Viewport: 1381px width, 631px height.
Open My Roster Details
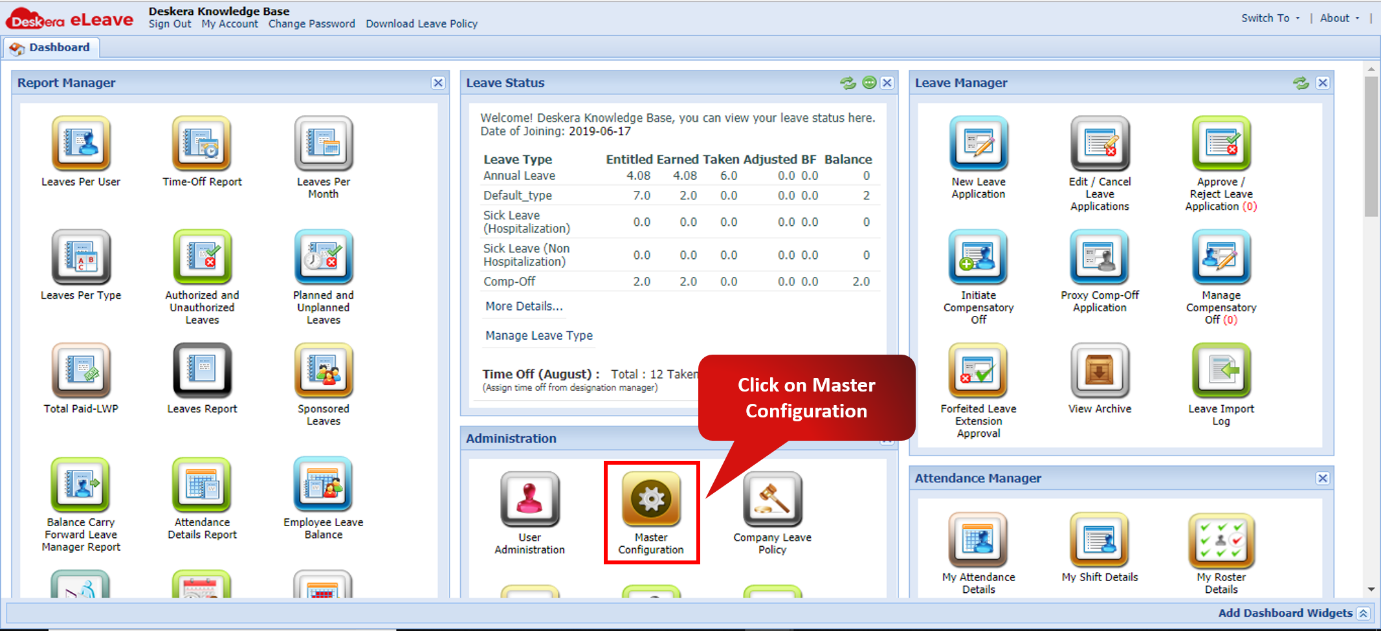pyautogui.click(x=1221, y=541)
